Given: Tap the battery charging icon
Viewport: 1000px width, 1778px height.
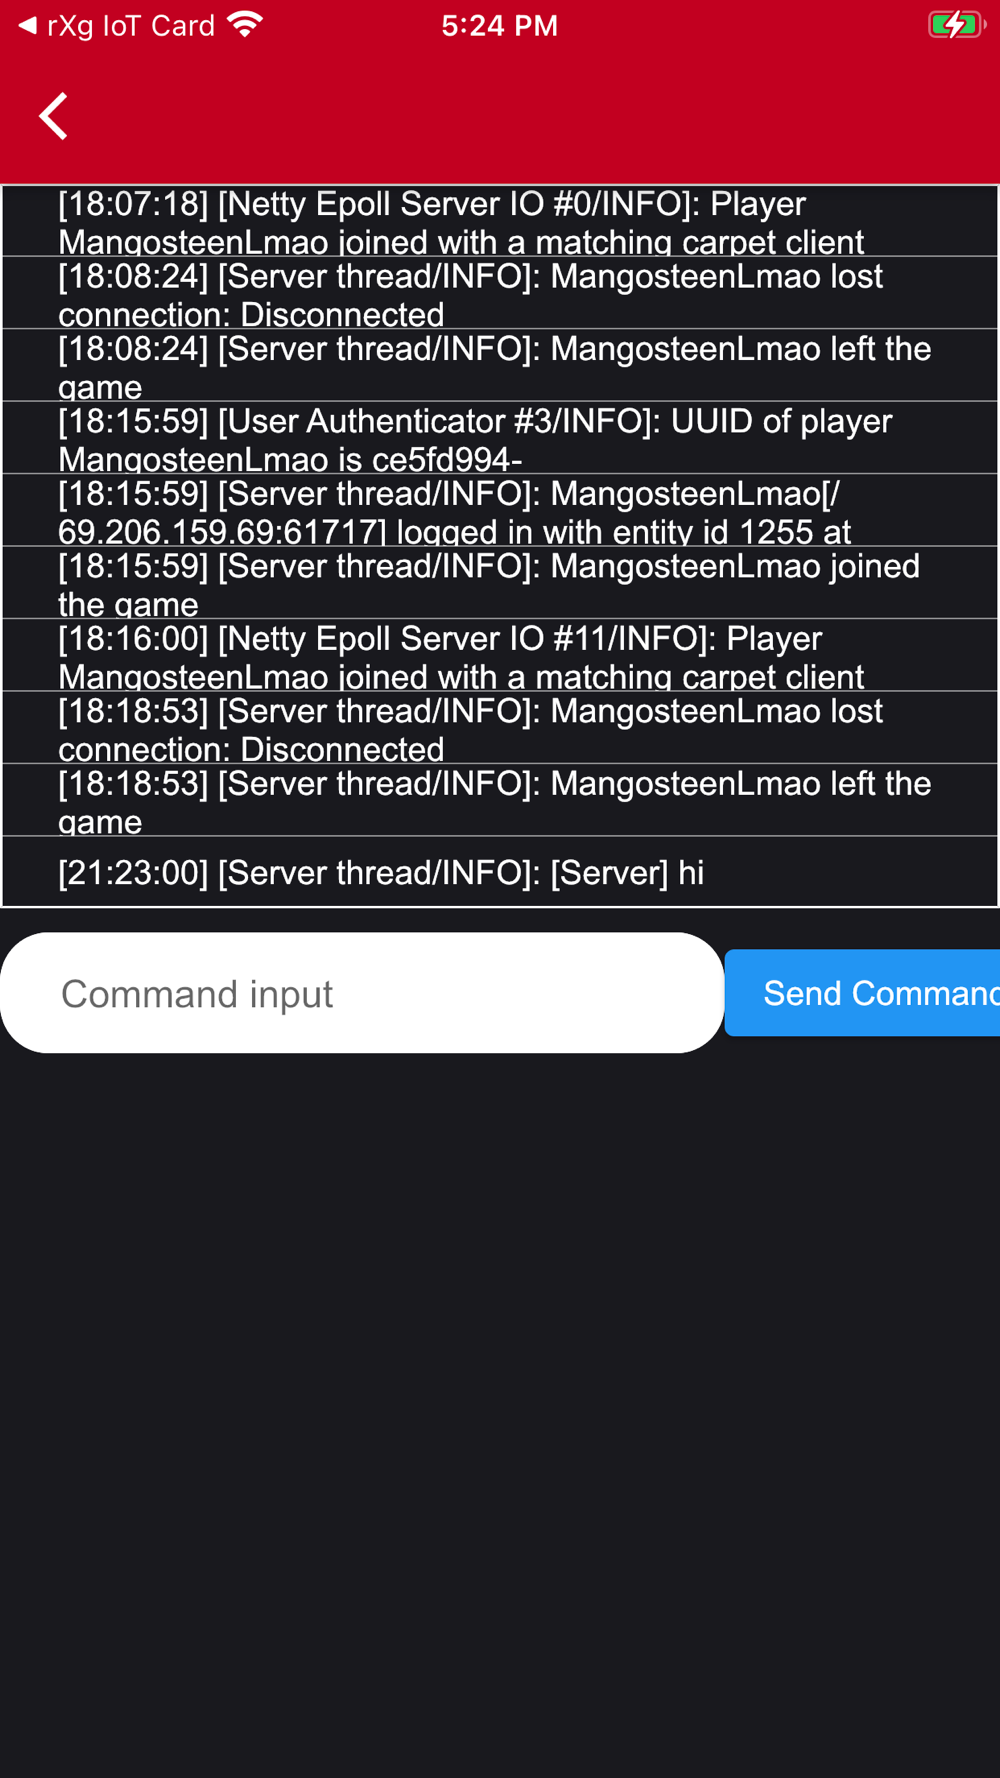Looking at the screenshot, I should click(955, 24).
